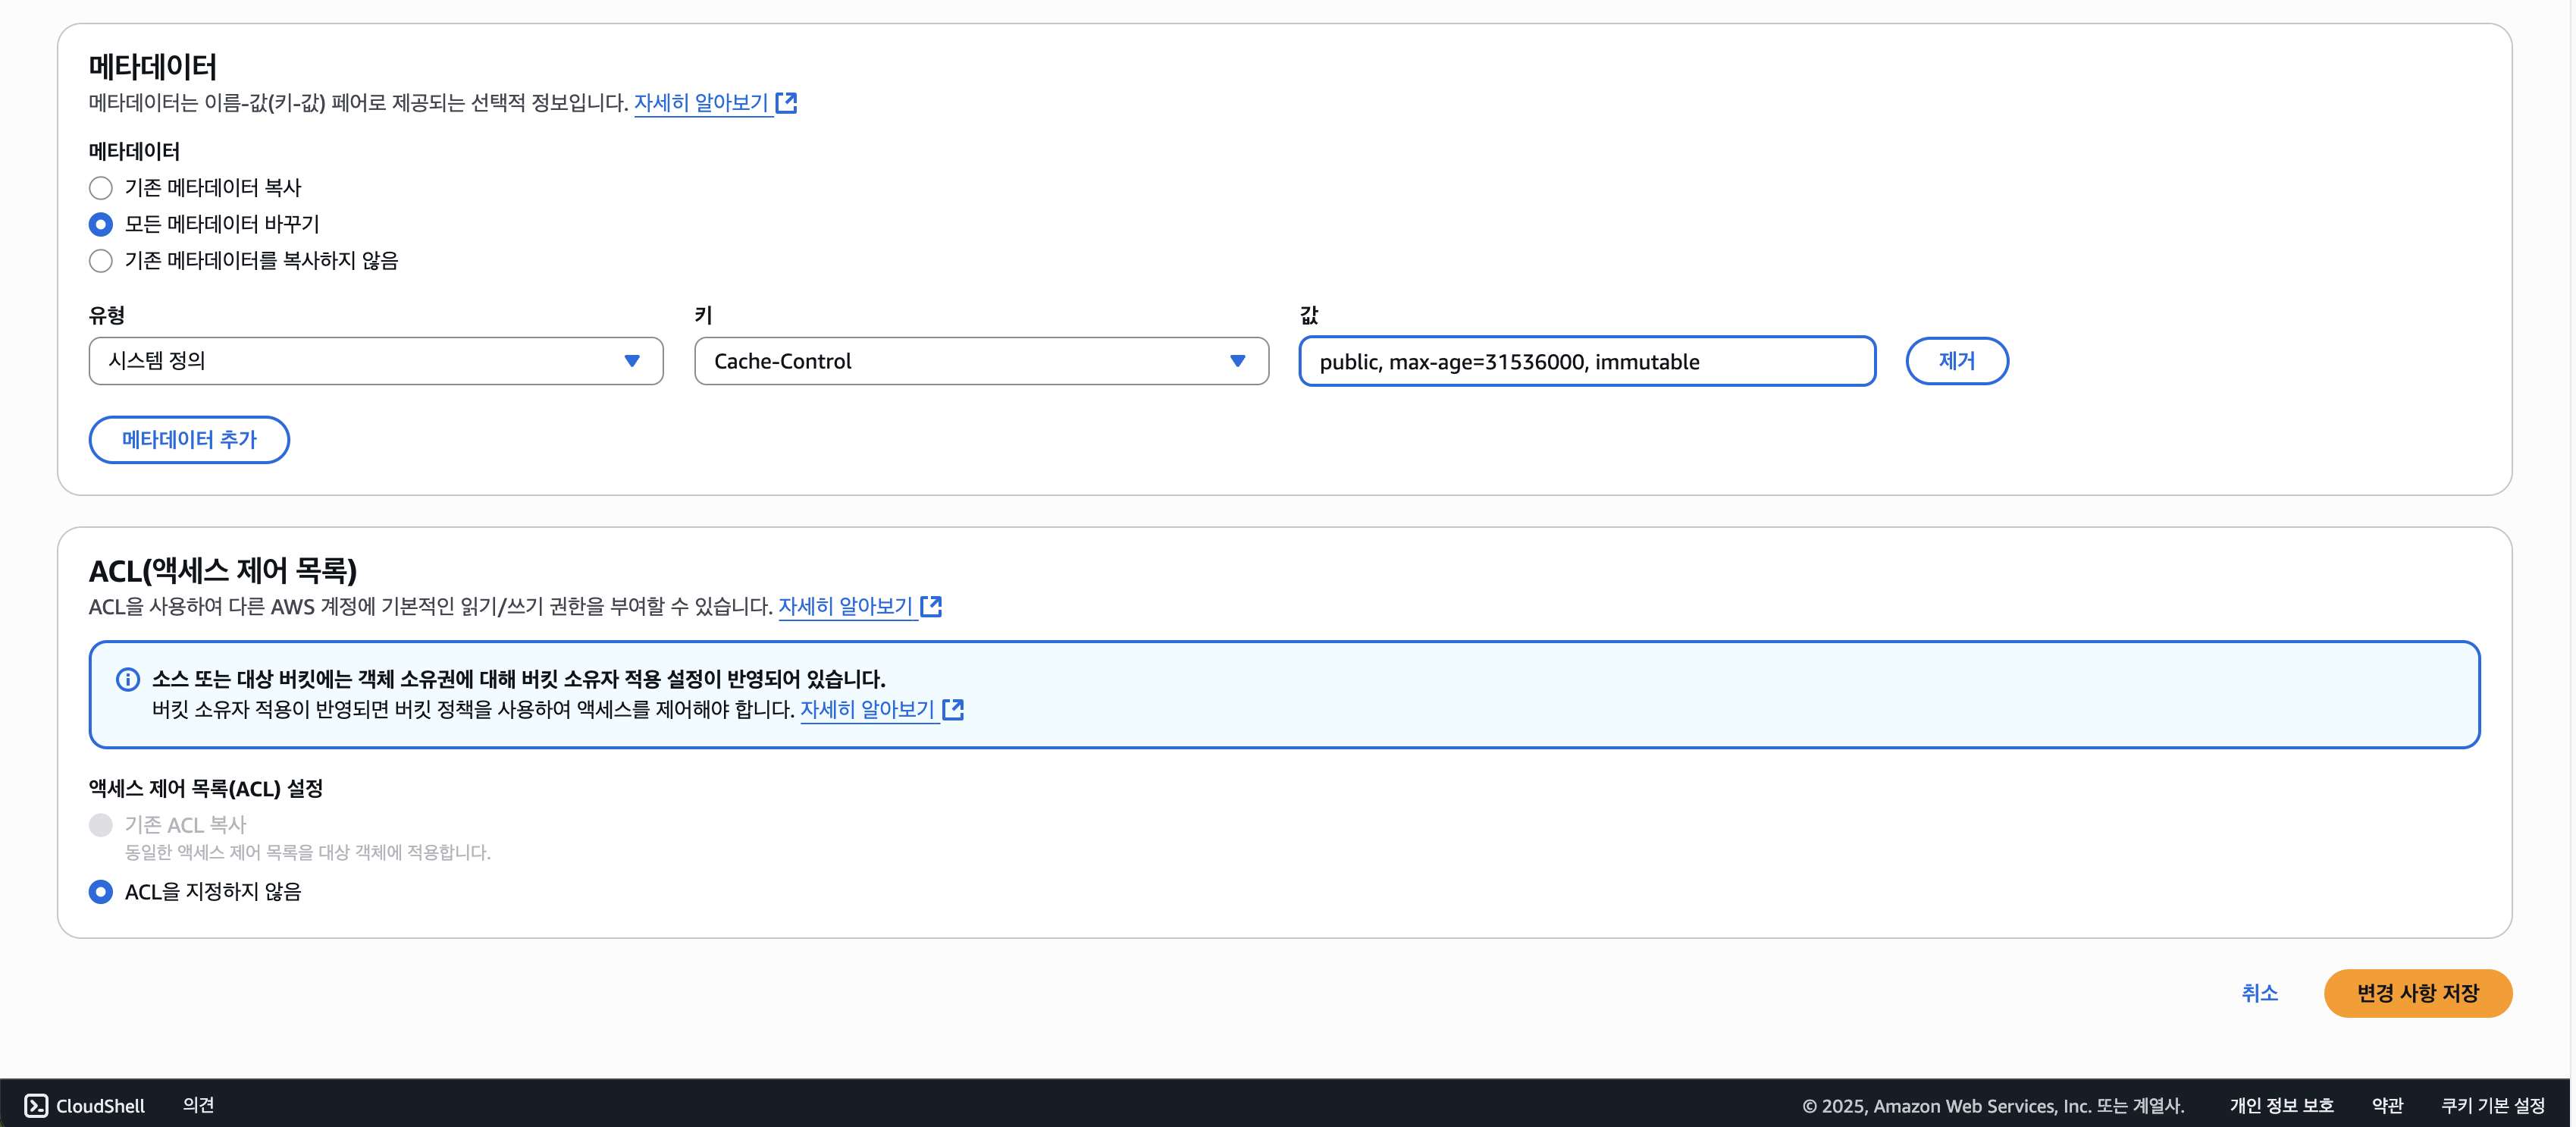Click external link icon beside metadata learn more
This screenshot has height=1127, width=2576.
[x=786, y=103]
